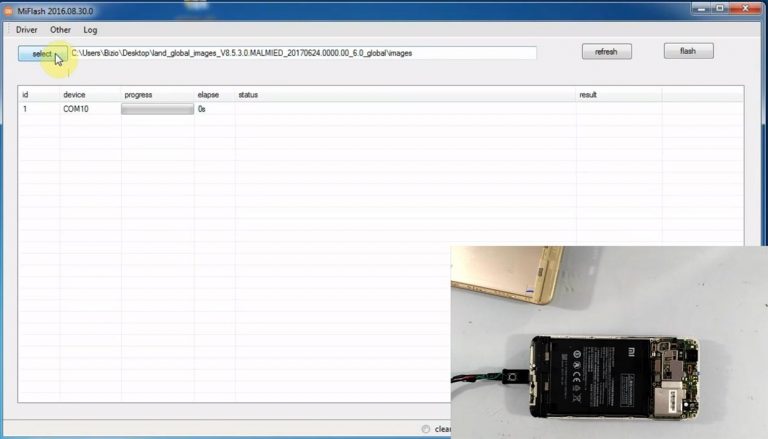Select the clean all radio button

pos(426,429)
